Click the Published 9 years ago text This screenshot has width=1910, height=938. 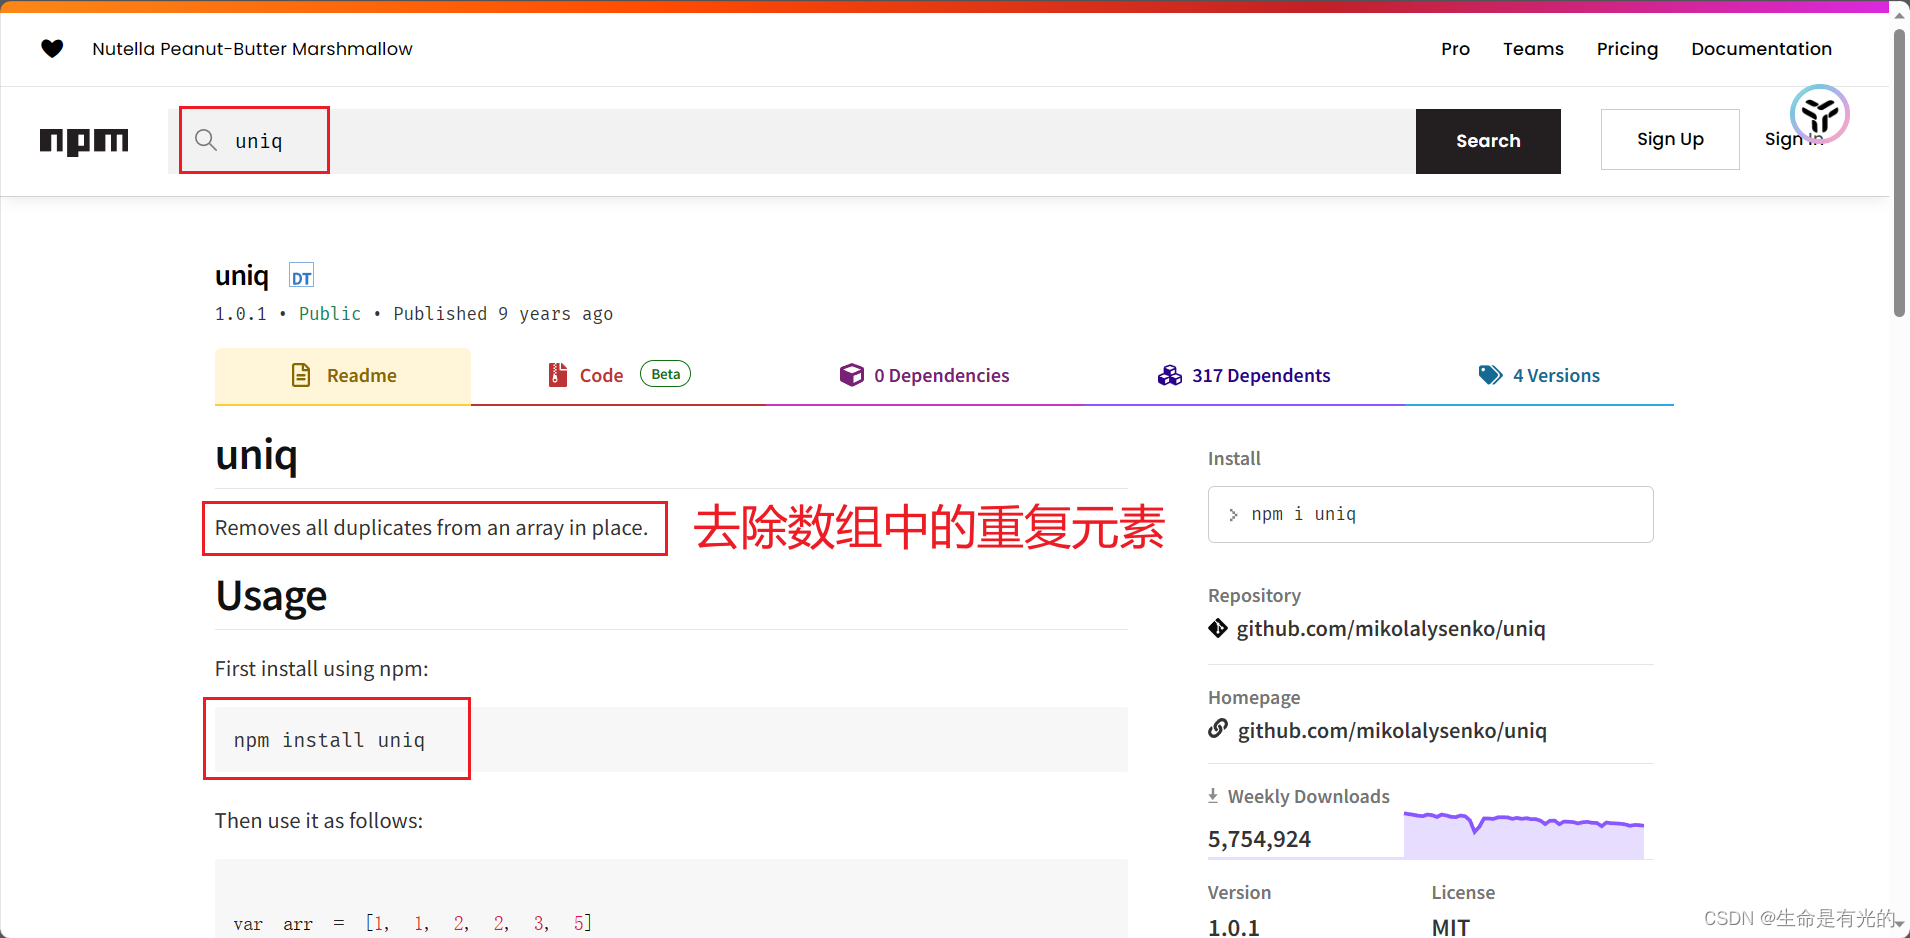(x=503, y=314)
